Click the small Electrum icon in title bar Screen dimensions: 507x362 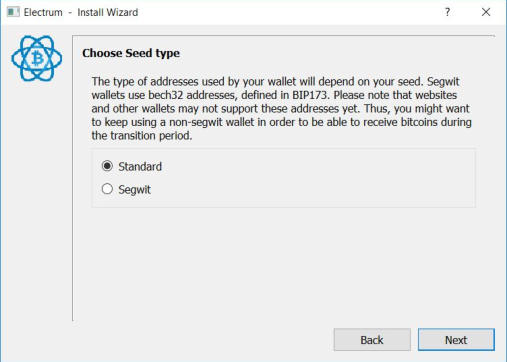(x=13, y=12)
